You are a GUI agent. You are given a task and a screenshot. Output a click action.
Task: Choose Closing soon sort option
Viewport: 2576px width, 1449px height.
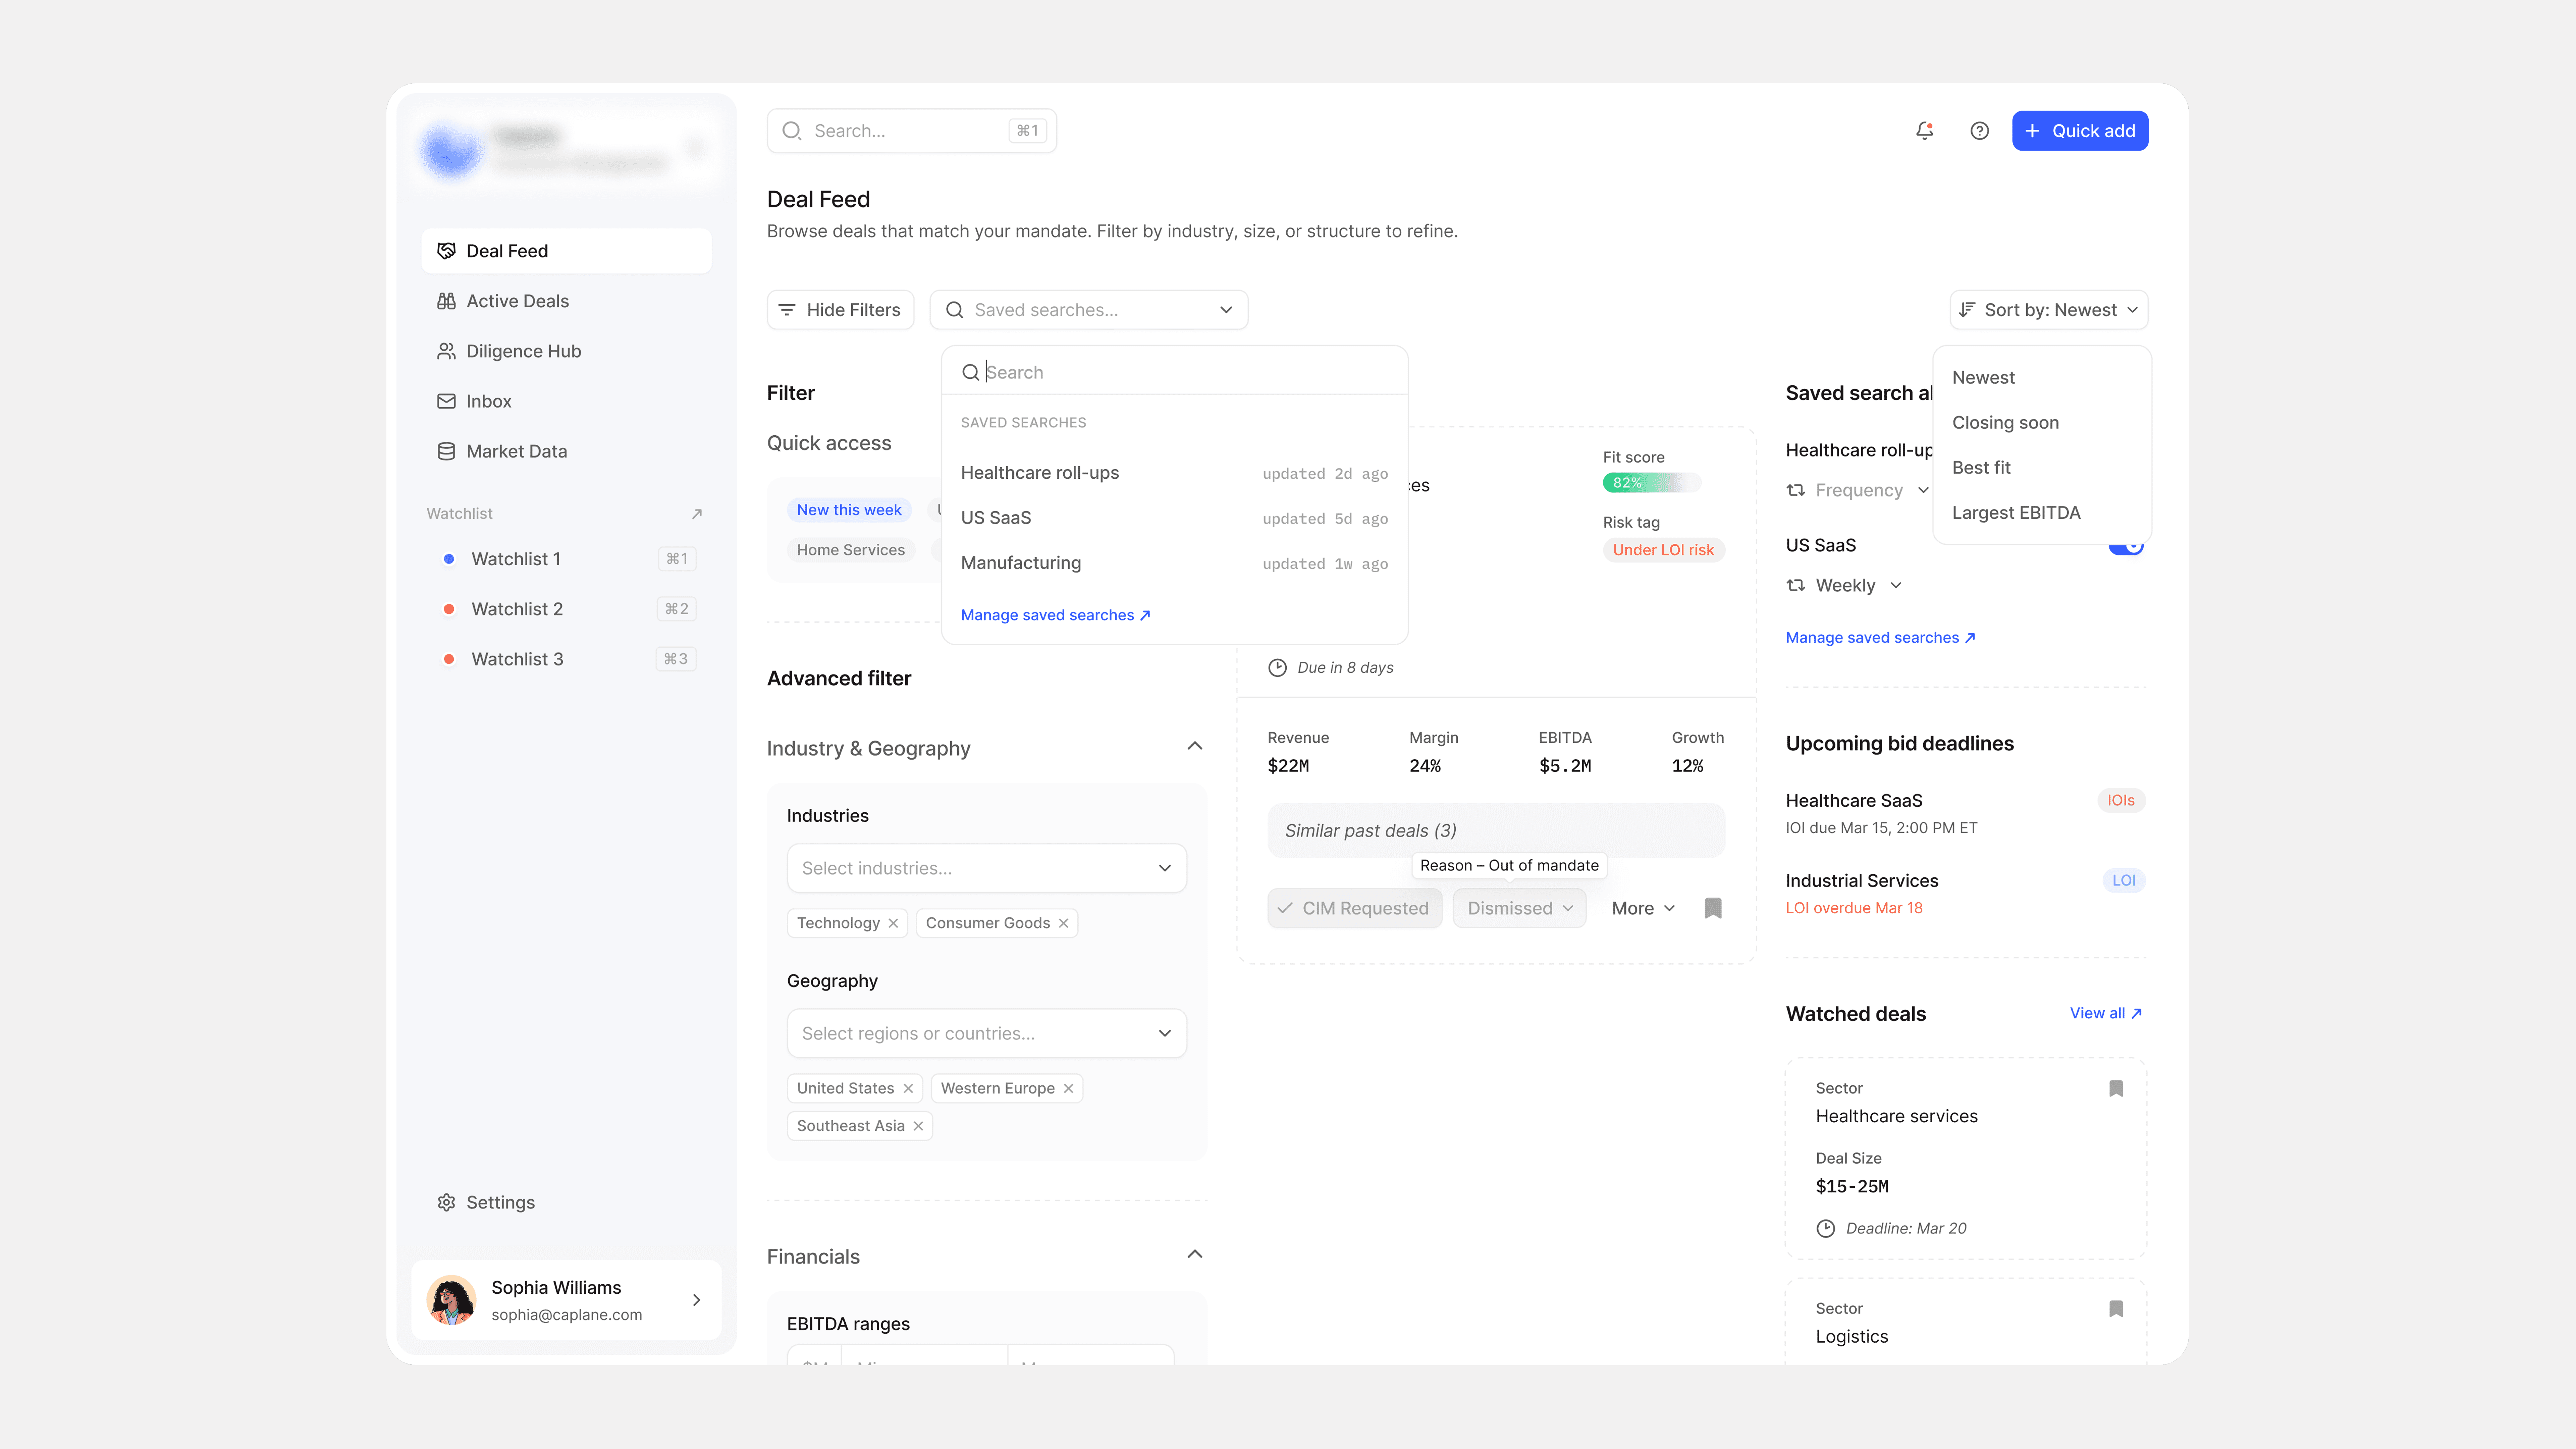(2005, 423)
